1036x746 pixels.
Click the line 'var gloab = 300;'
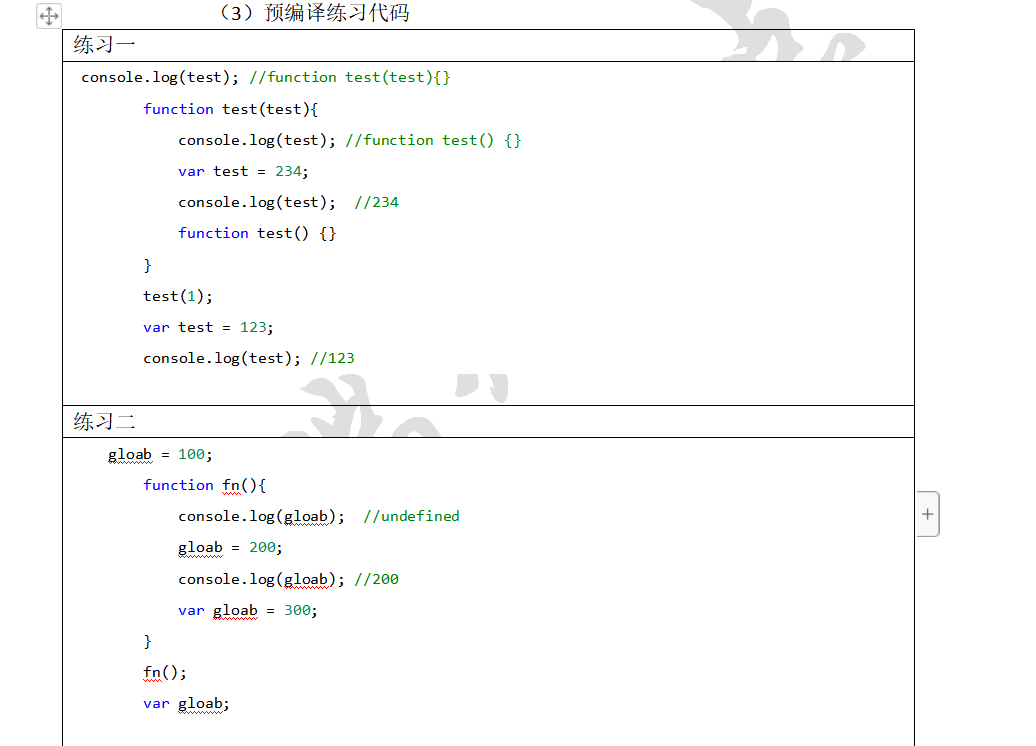pyautogui.click(x=248, y=611)
